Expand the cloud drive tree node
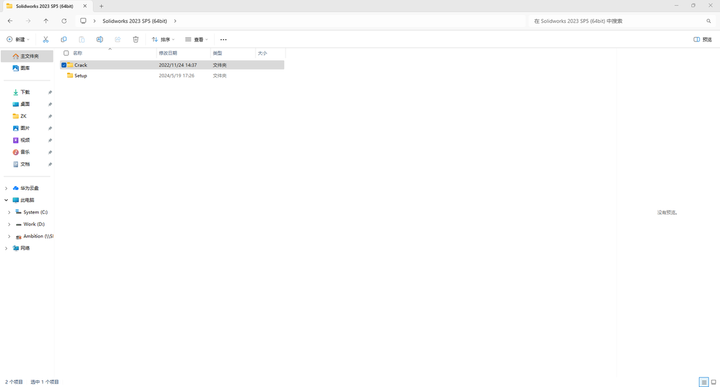The image size is (720, 387). tap(6, 188)
